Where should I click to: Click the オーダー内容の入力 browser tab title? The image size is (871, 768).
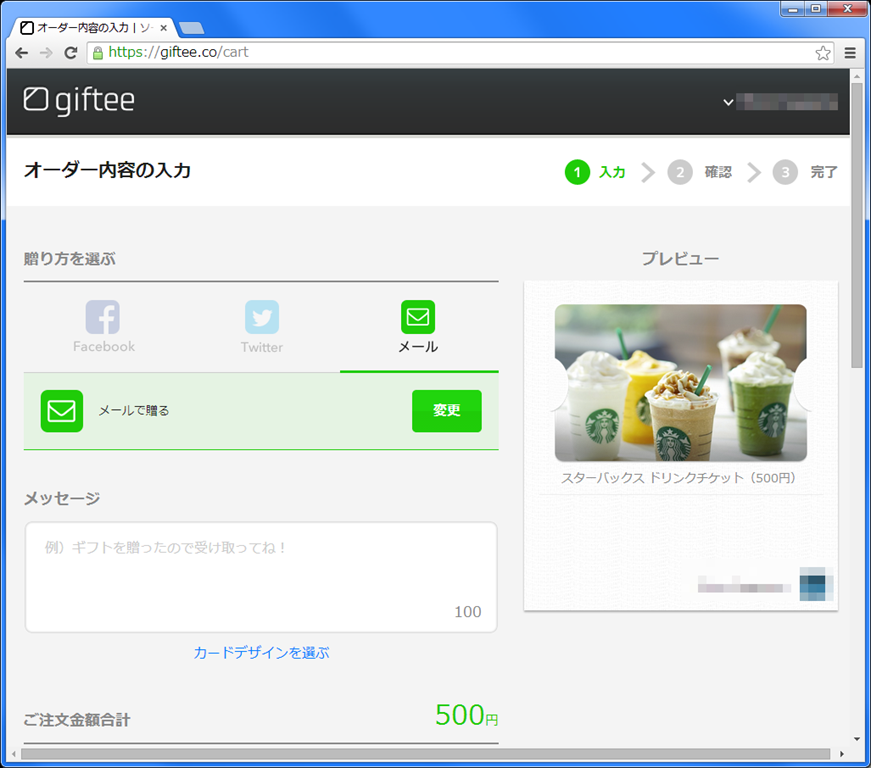94,28
